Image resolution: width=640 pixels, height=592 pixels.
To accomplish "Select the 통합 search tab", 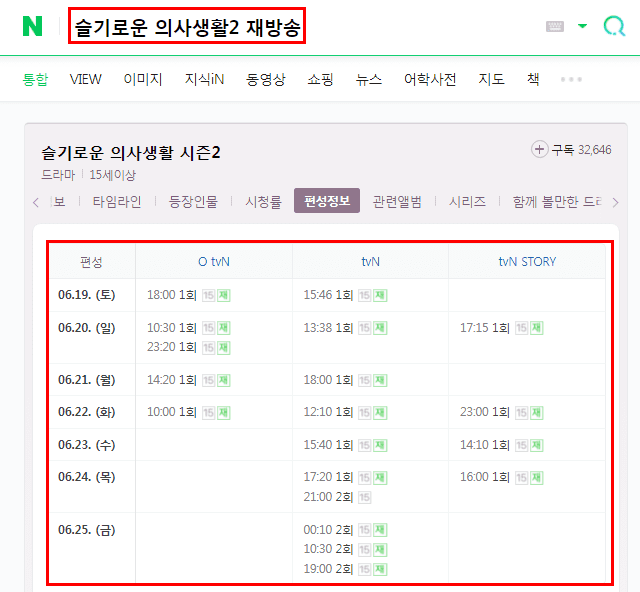I will [35, 79].
